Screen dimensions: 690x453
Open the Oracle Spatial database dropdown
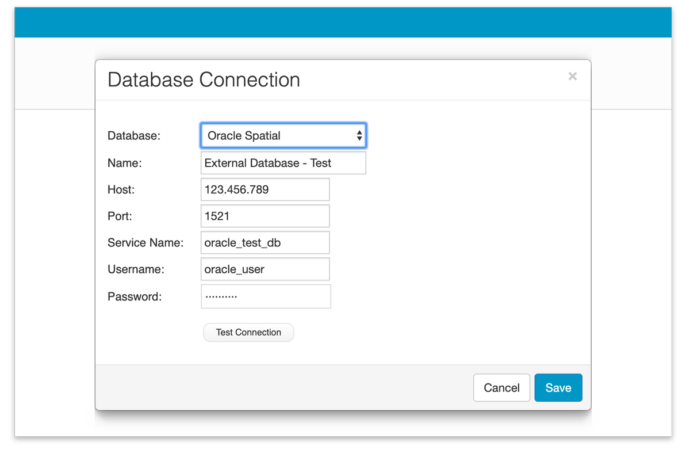click(x=283, y=135)
